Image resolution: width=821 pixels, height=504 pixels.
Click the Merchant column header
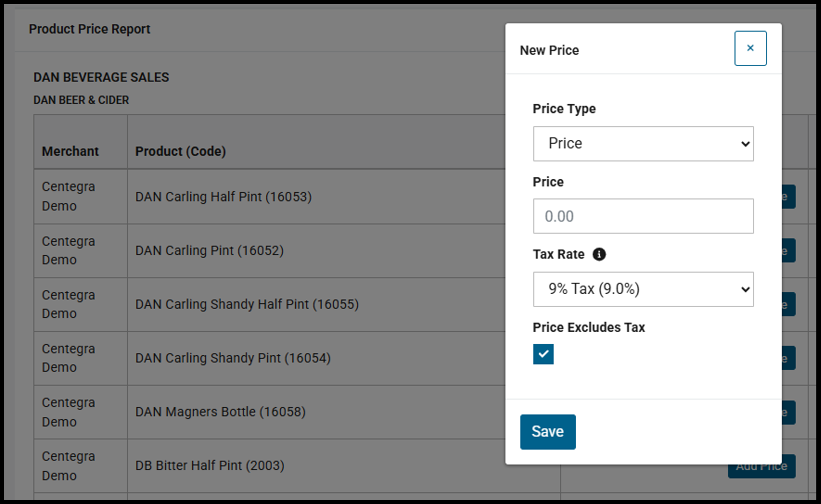pyautogui.click(x=70, y=151)
